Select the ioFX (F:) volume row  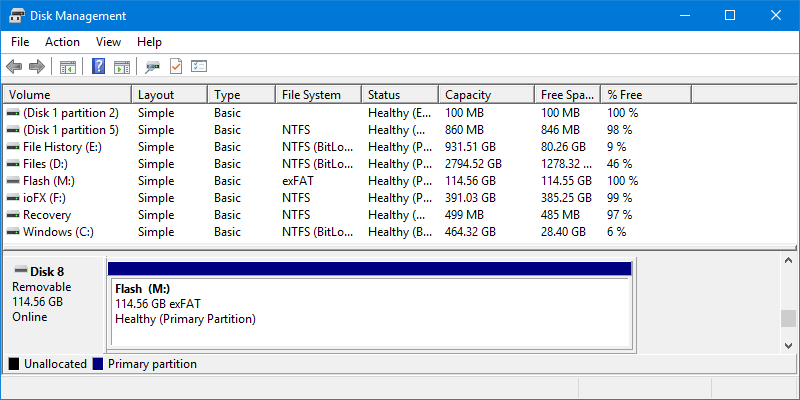point(52,198)
